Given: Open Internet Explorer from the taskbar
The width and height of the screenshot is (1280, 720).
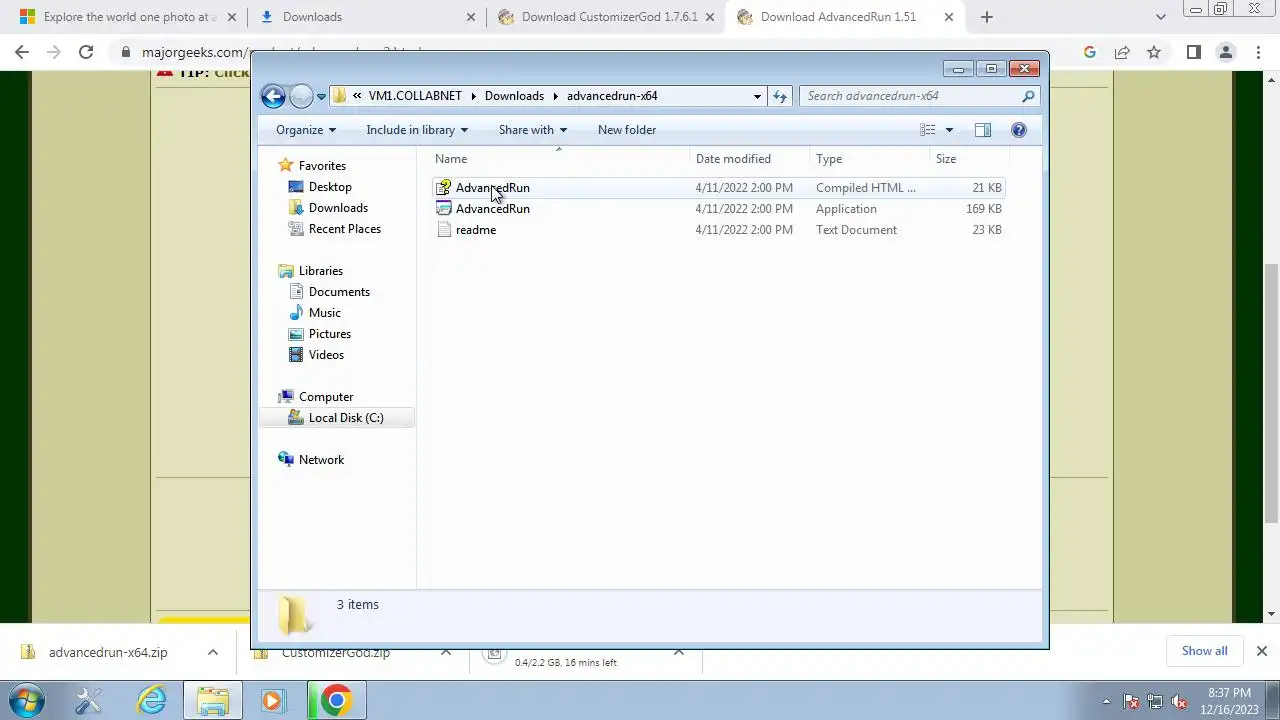Looking at the screenshot, I should (x=152, y=701).
